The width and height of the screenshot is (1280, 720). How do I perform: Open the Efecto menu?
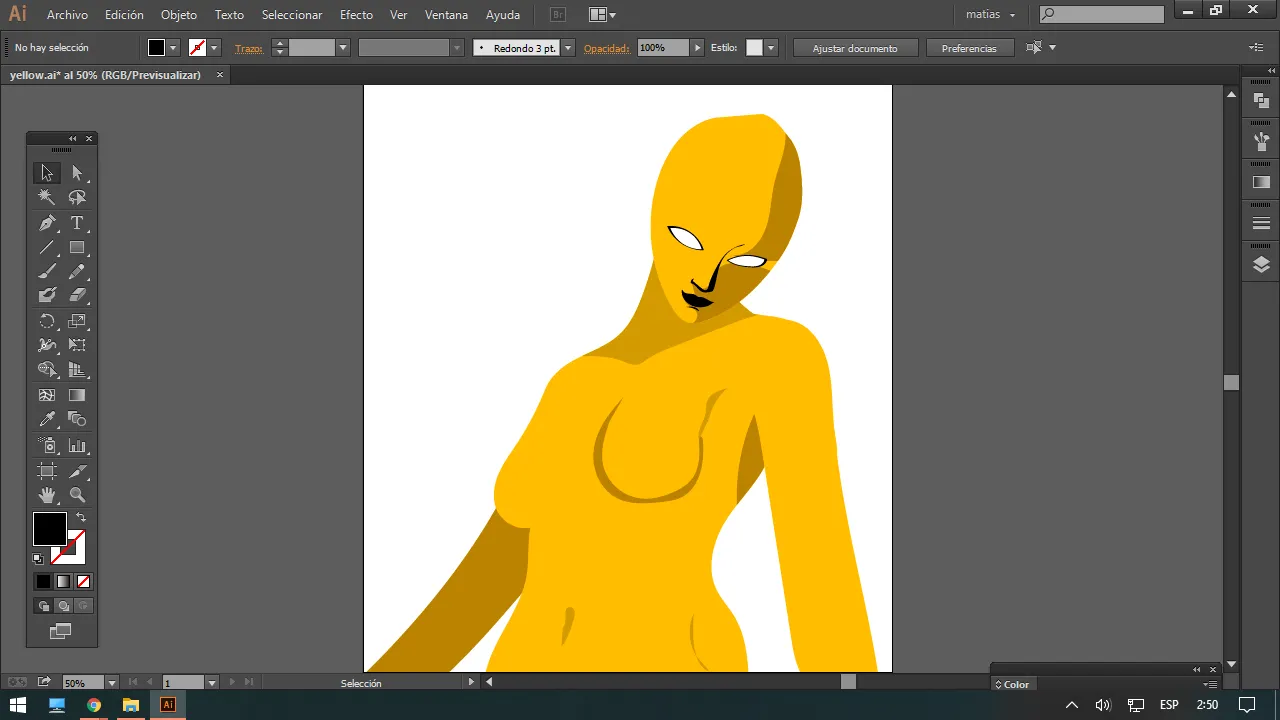(356, 15)
